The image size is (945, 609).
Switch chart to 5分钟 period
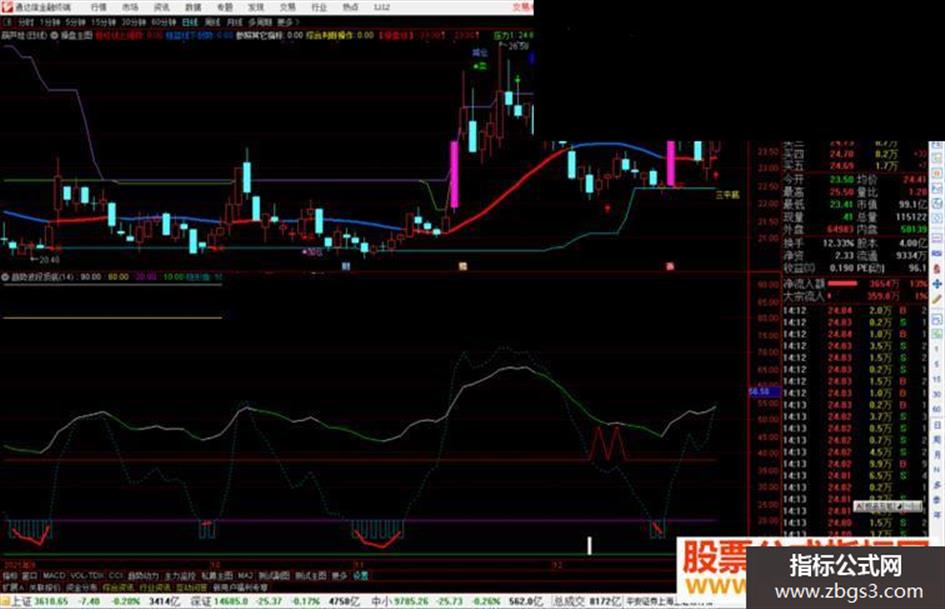click(x=75, y=22)
